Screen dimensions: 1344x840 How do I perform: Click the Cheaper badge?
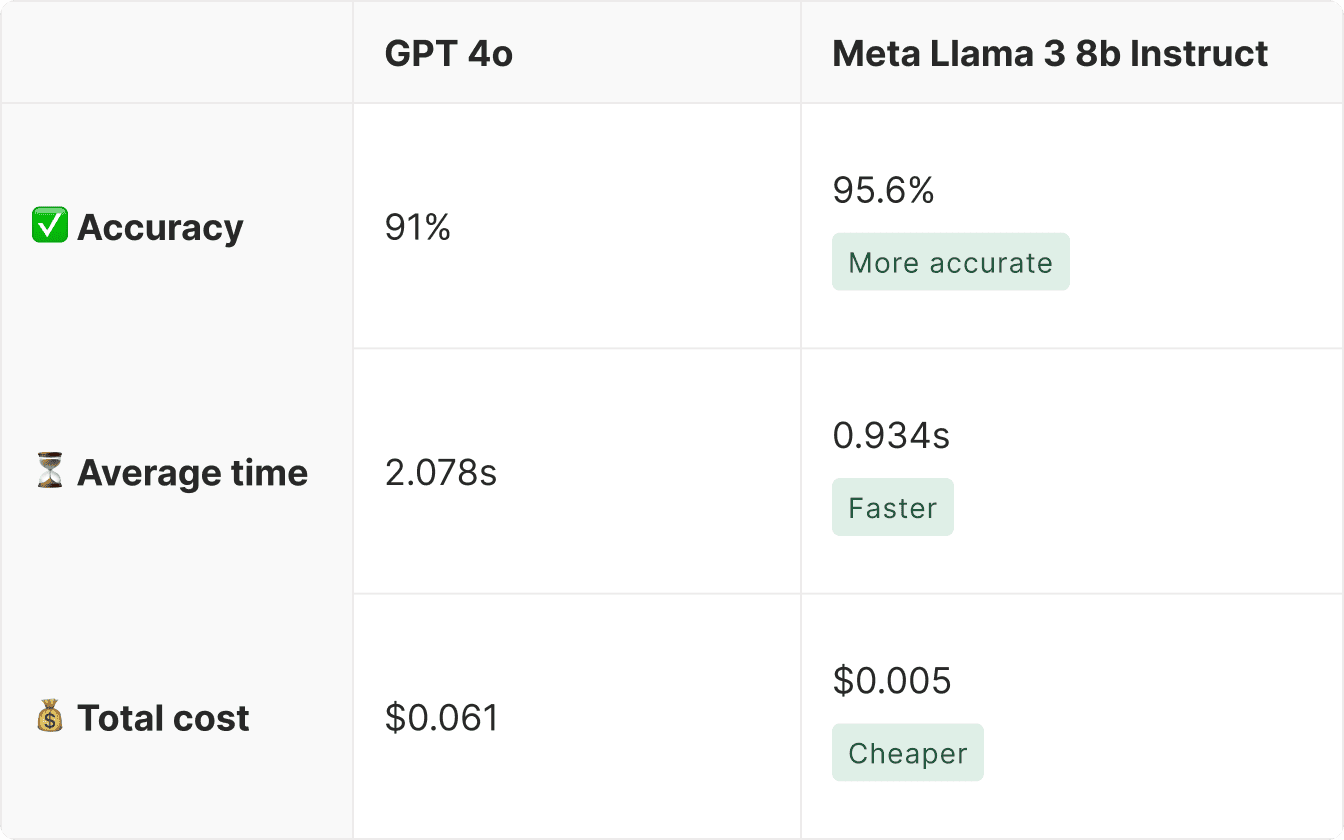click(907, 753)
